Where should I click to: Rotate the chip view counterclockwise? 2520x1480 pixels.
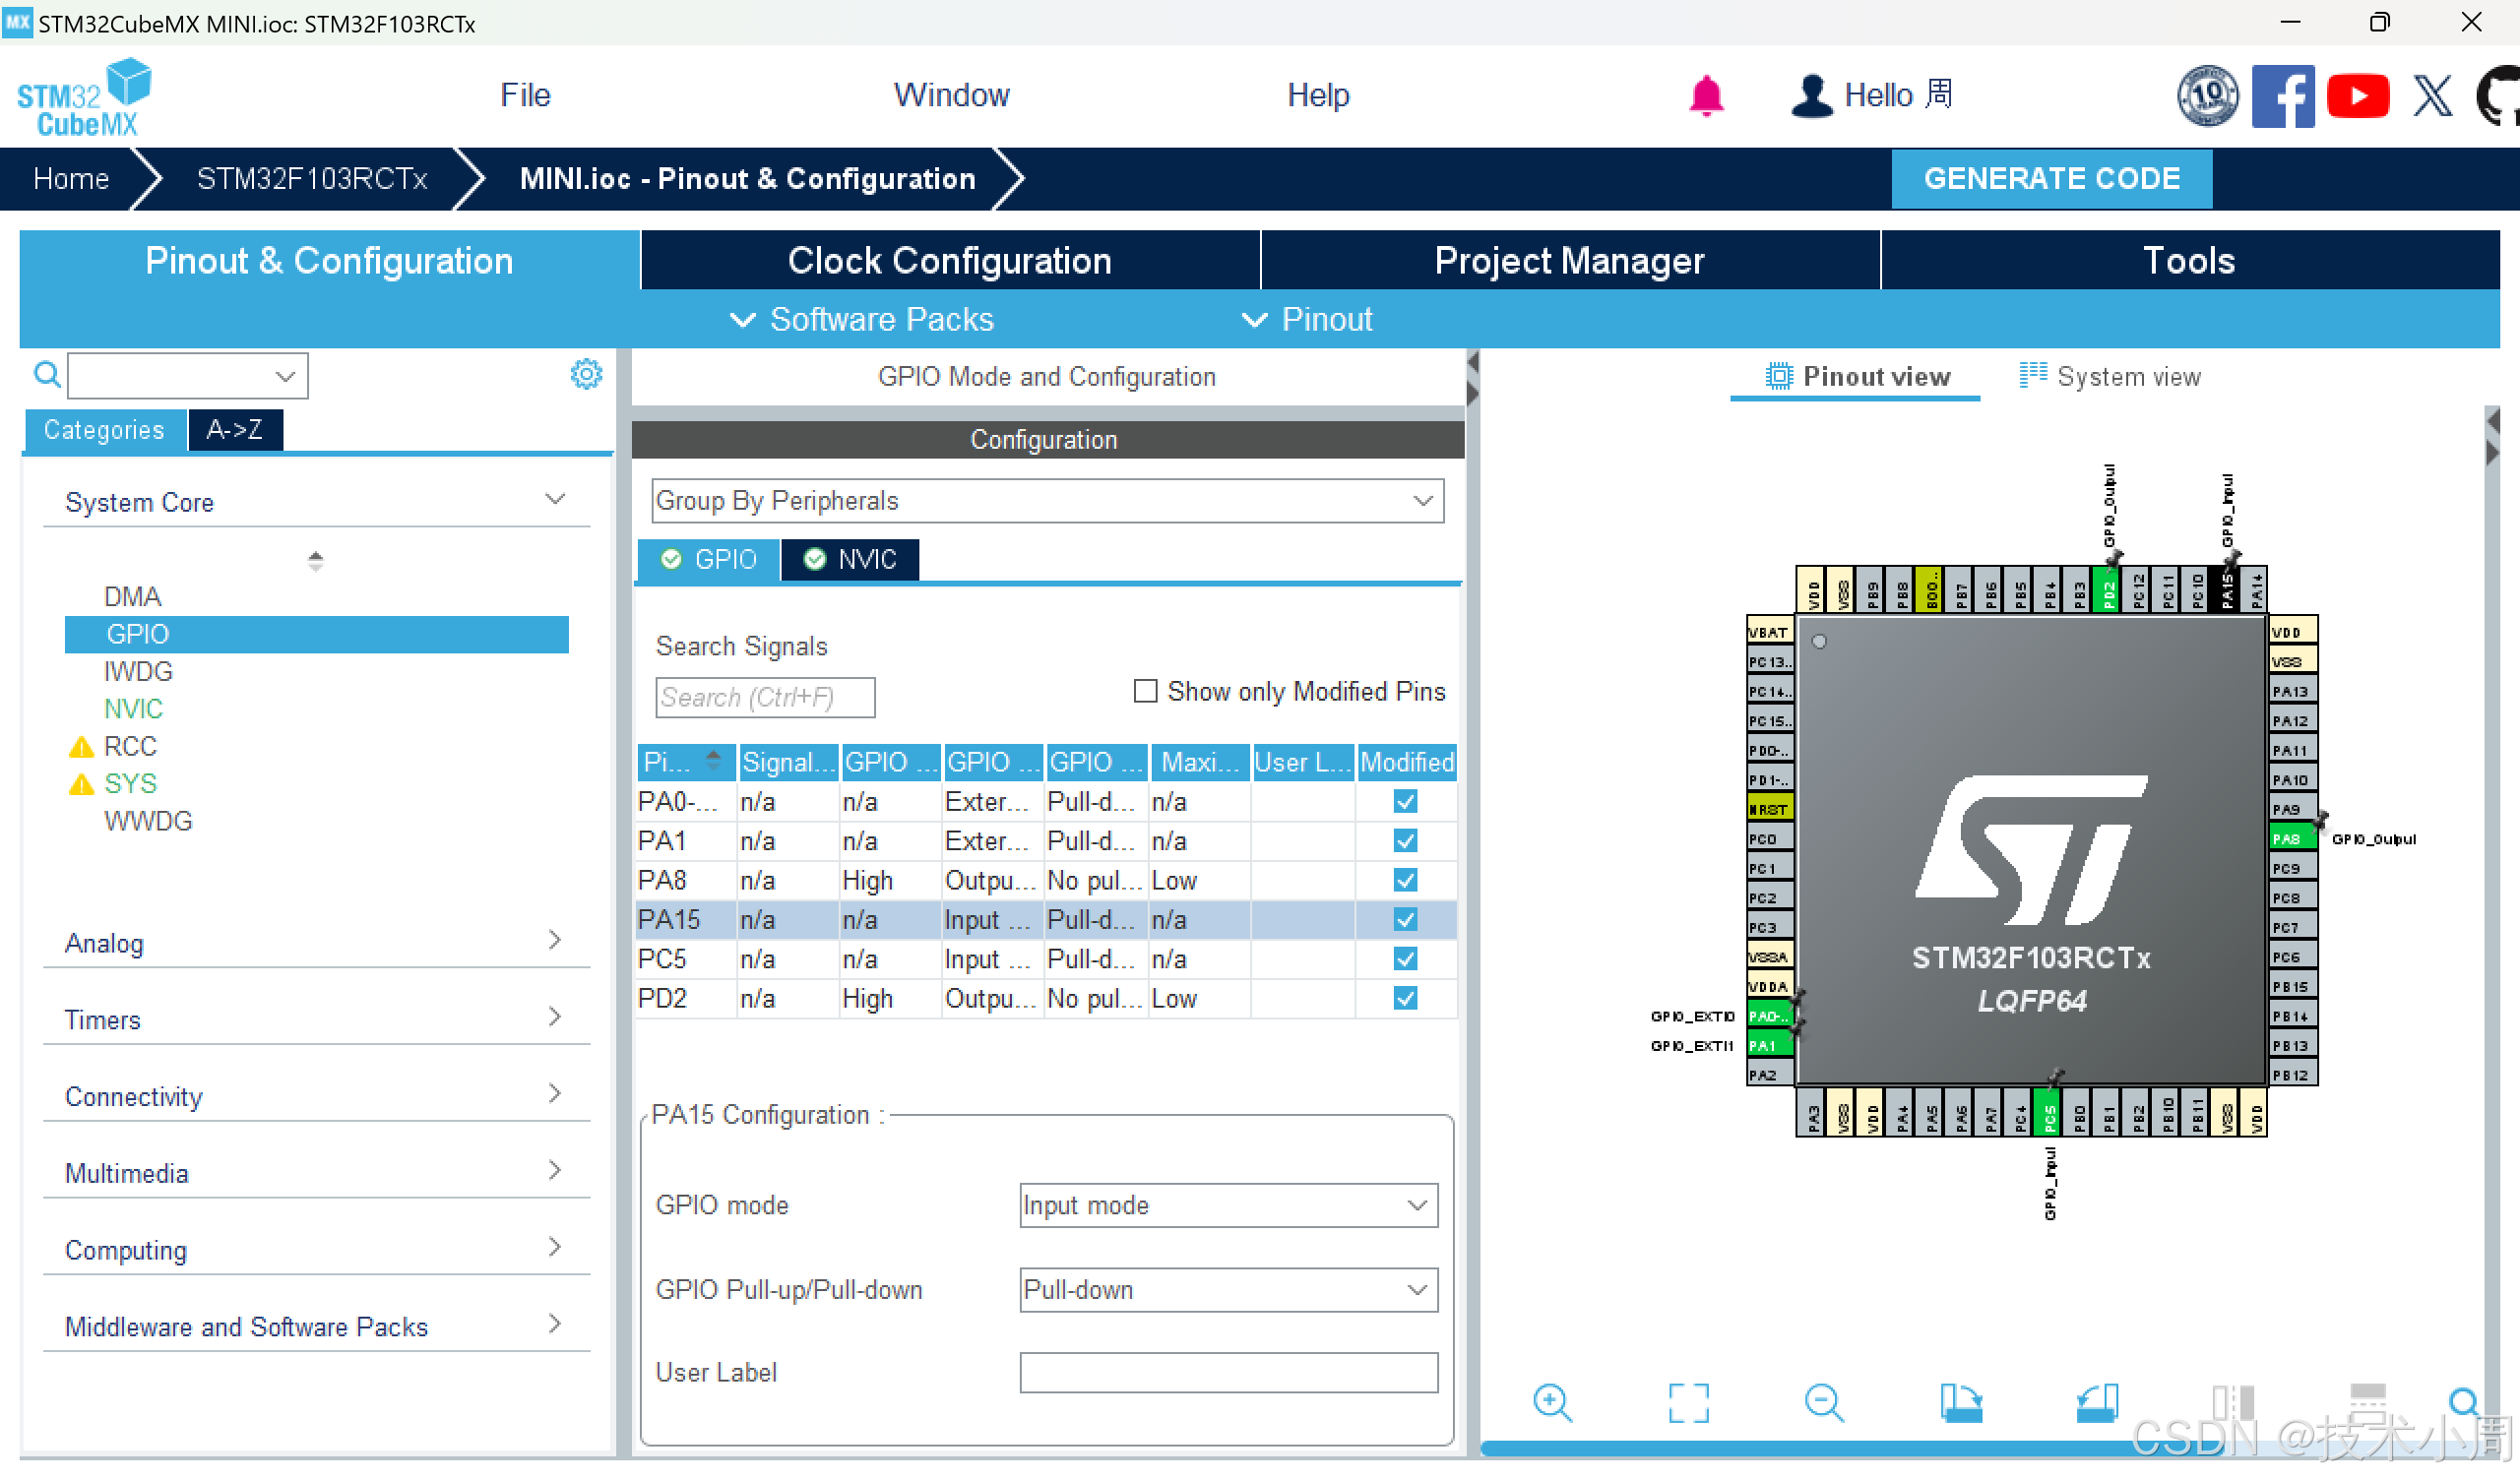tap(2096, 1403)
